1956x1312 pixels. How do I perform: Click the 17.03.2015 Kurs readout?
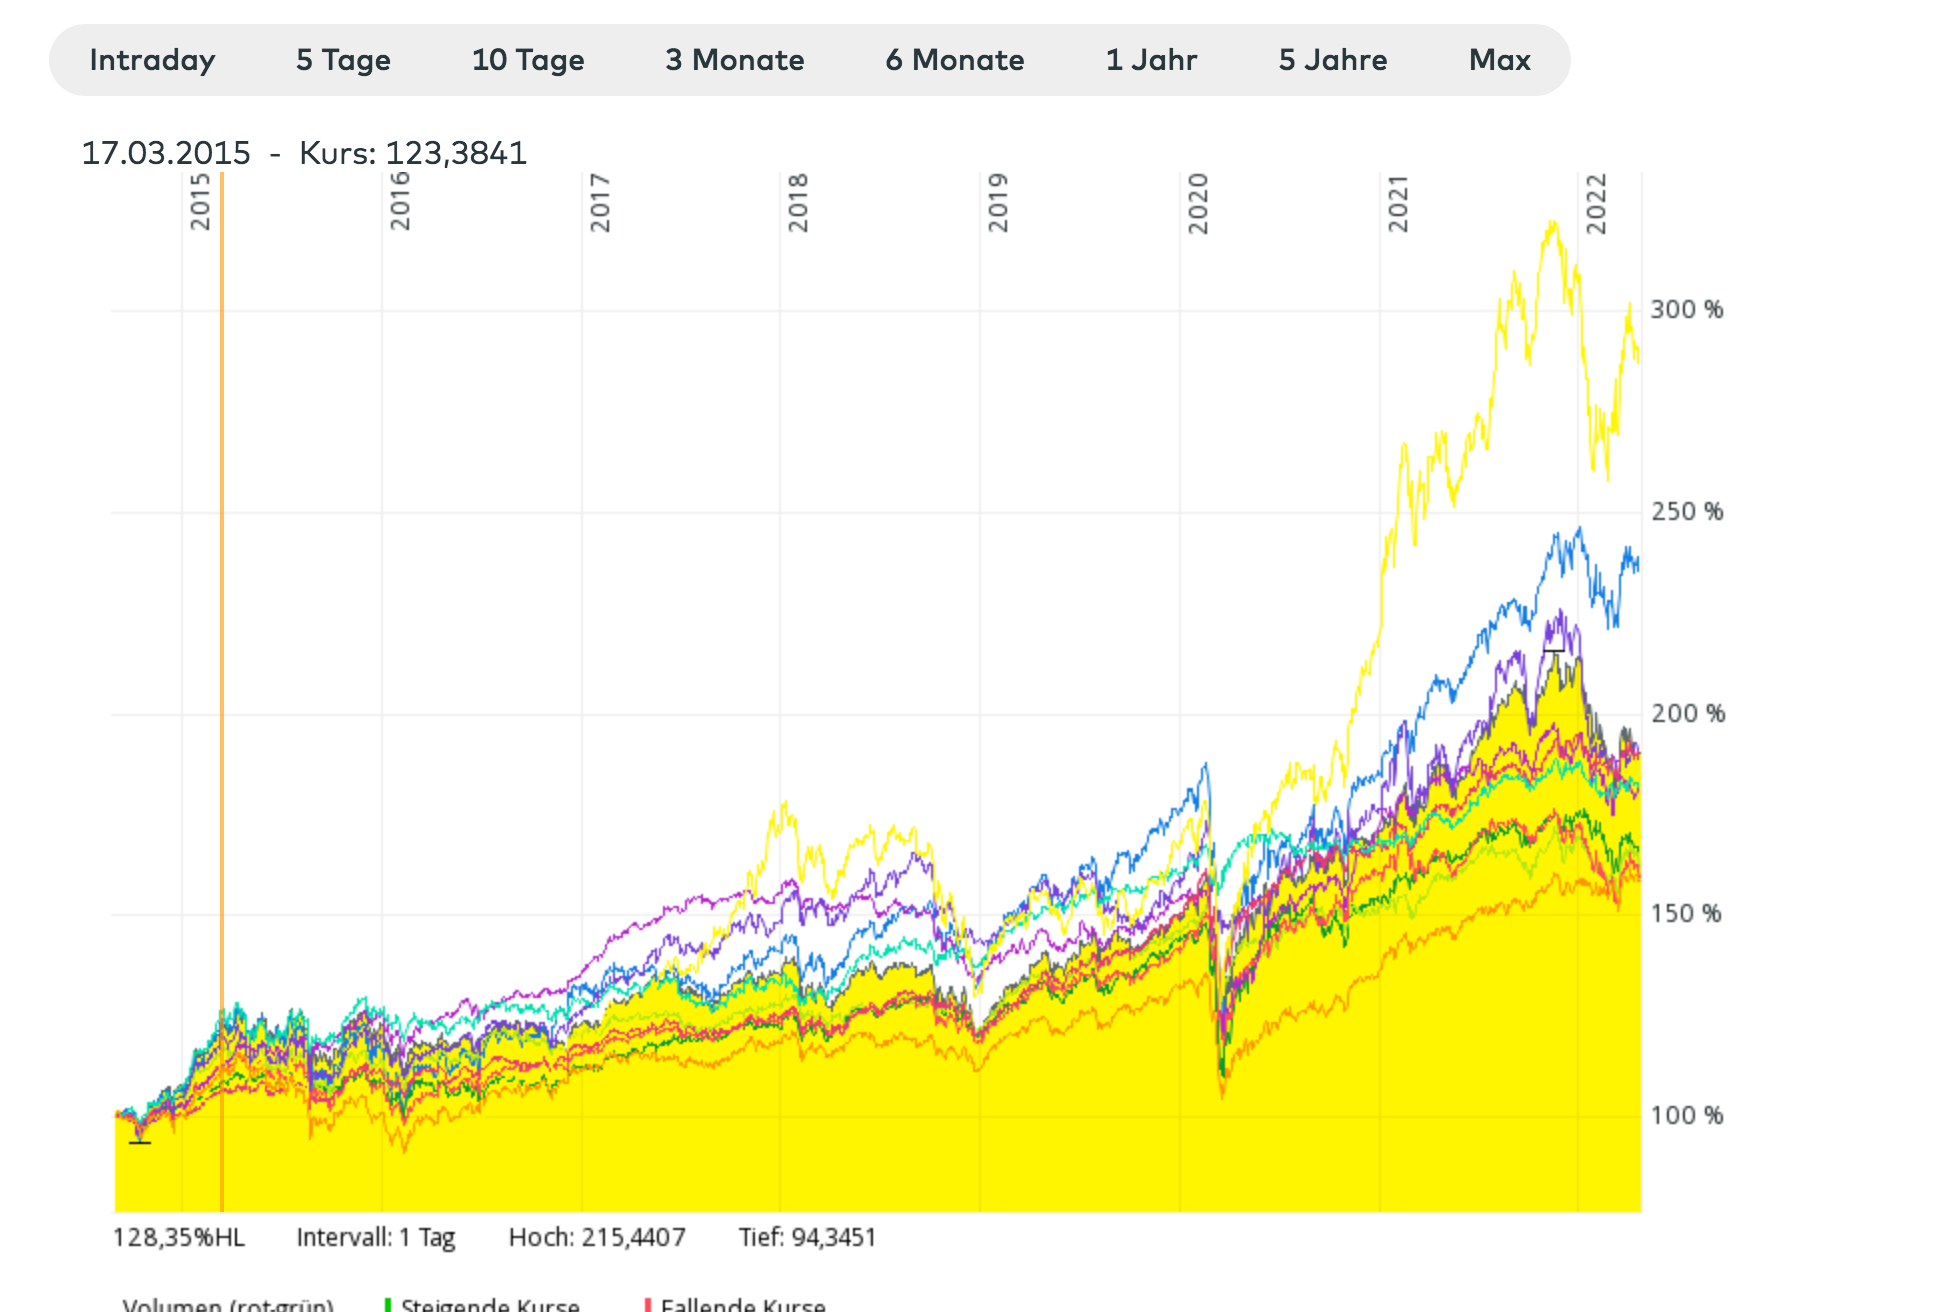pyautogui.click(x=304, y=153)
